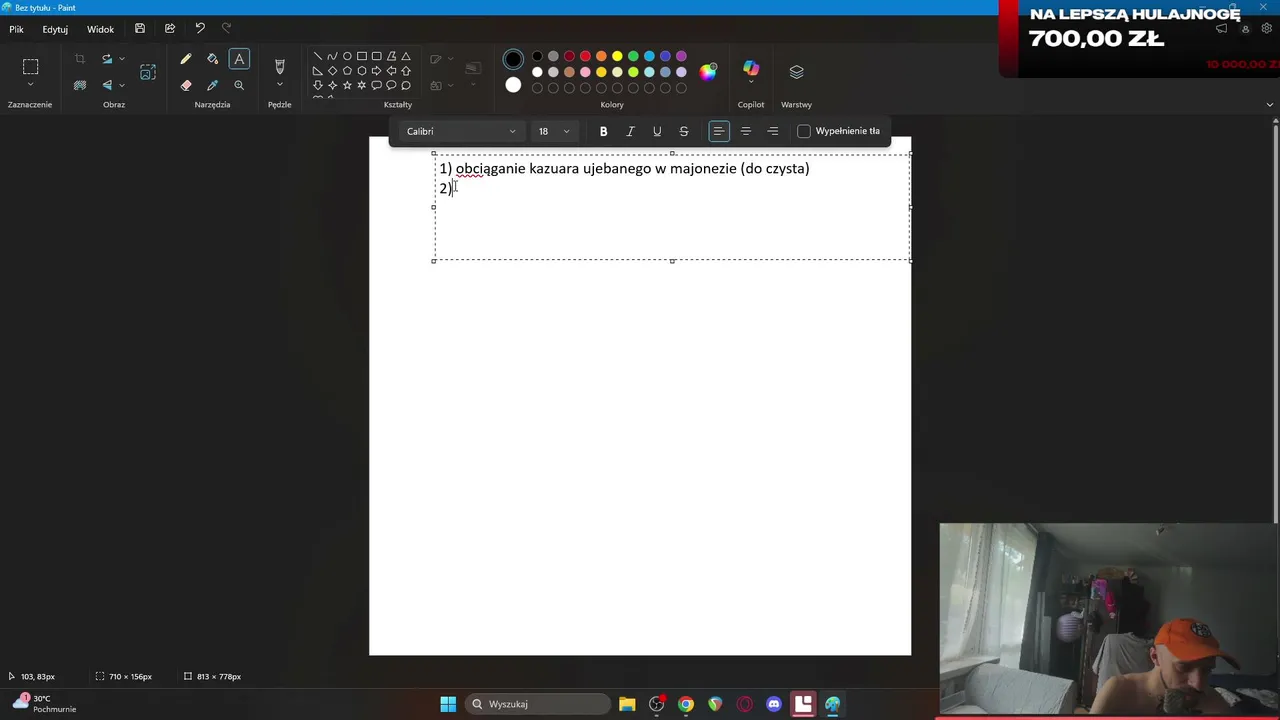Open the Plik menu

17,29
